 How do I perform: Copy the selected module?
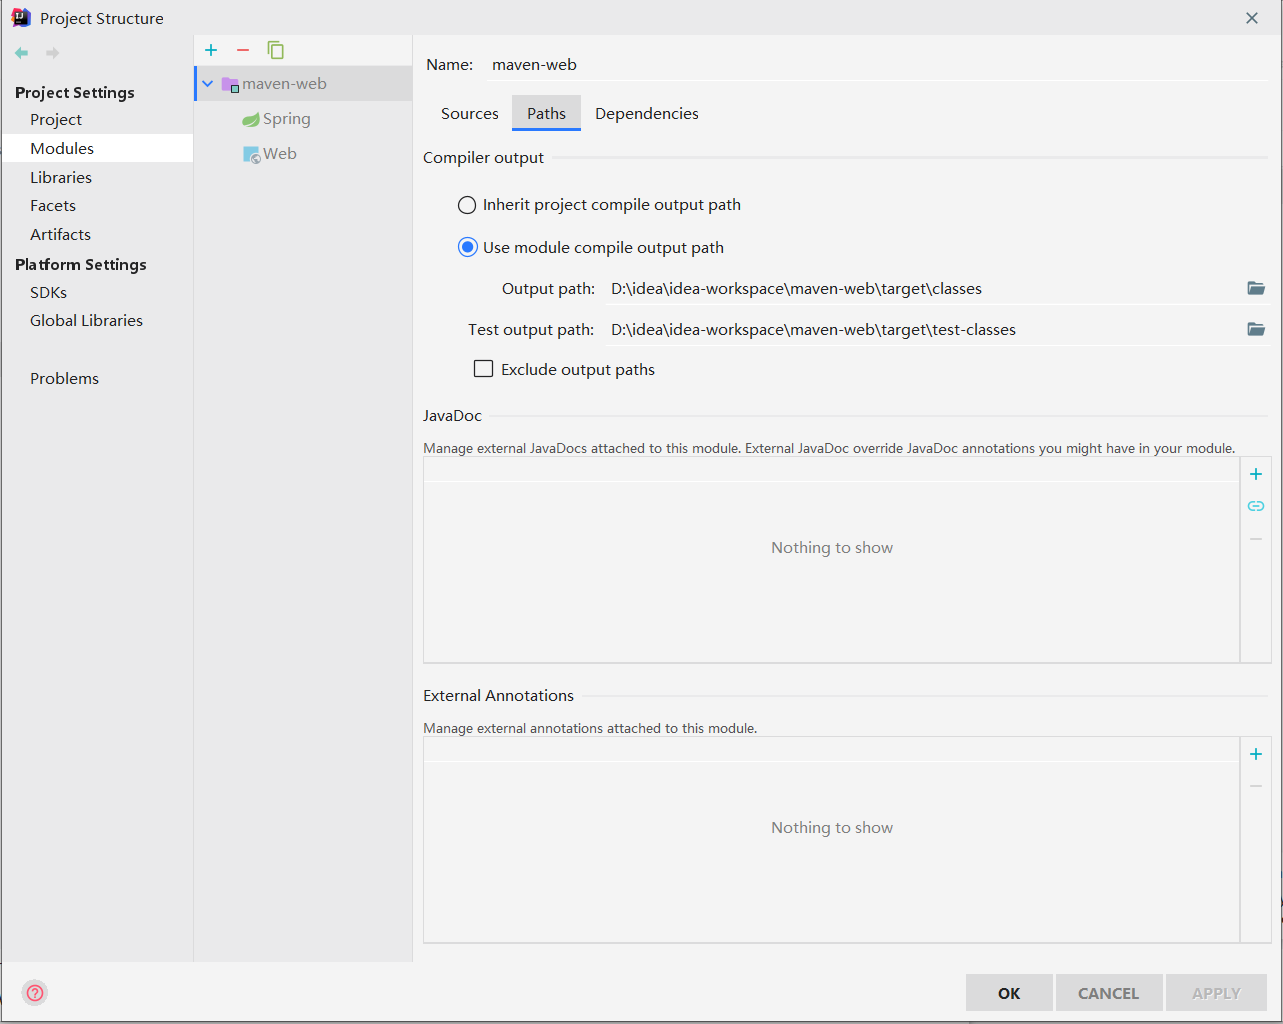coord(276,50)
